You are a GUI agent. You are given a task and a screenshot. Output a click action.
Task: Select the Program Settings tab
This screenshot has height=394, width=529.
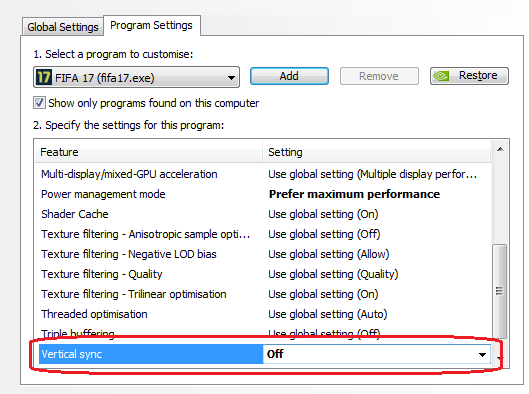pyautogui.click(x=151, y=25)
